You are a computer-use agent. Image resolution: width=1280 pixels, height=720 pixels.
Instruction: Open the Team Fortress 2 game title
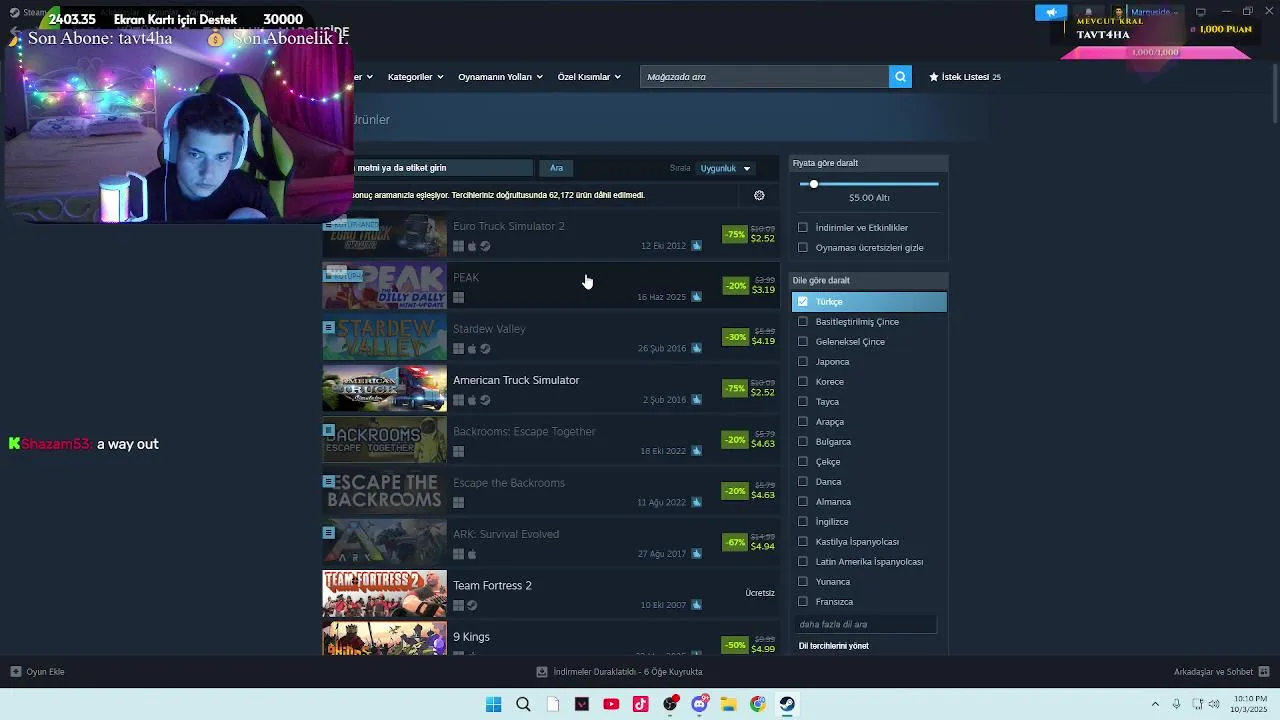[x=492, y=586]
